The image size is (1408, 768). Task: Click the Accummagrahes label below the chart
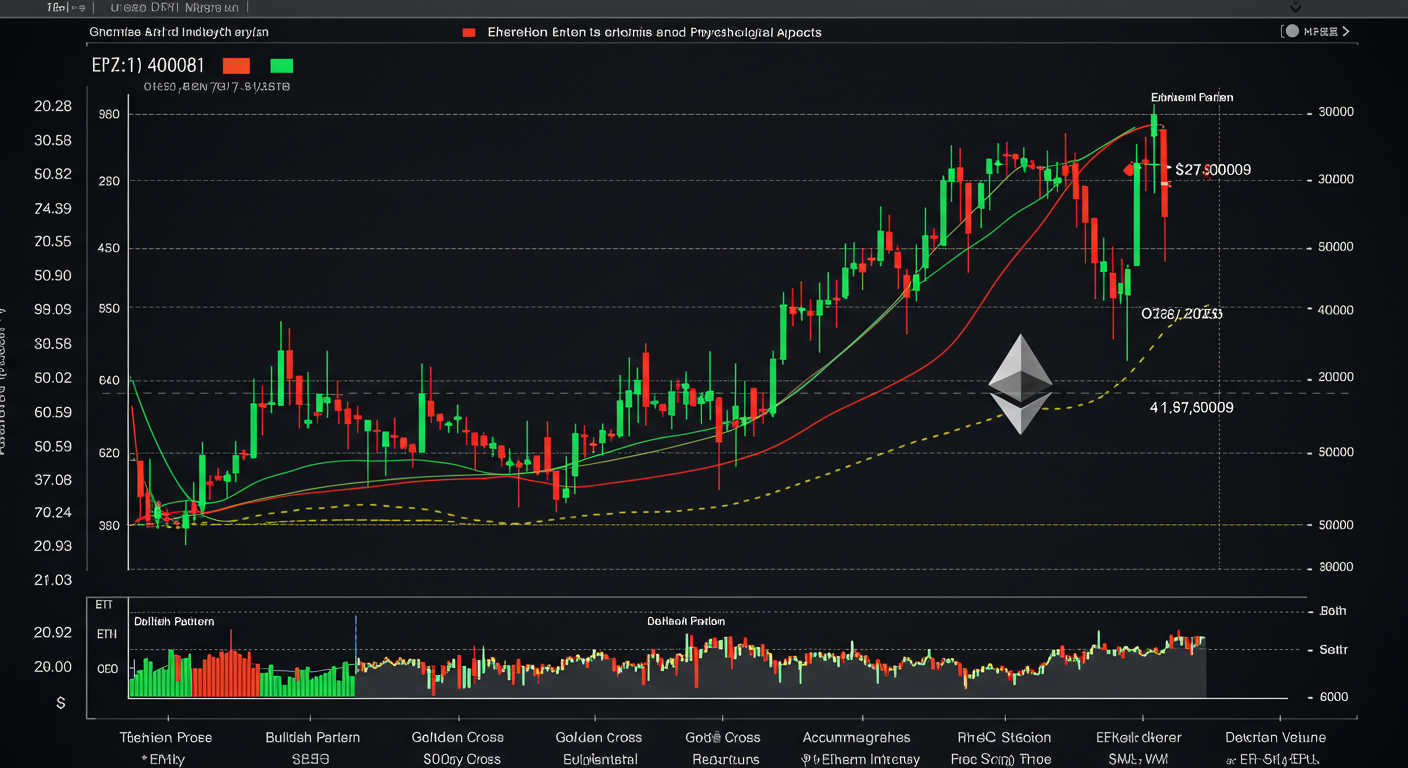[856, 737]
